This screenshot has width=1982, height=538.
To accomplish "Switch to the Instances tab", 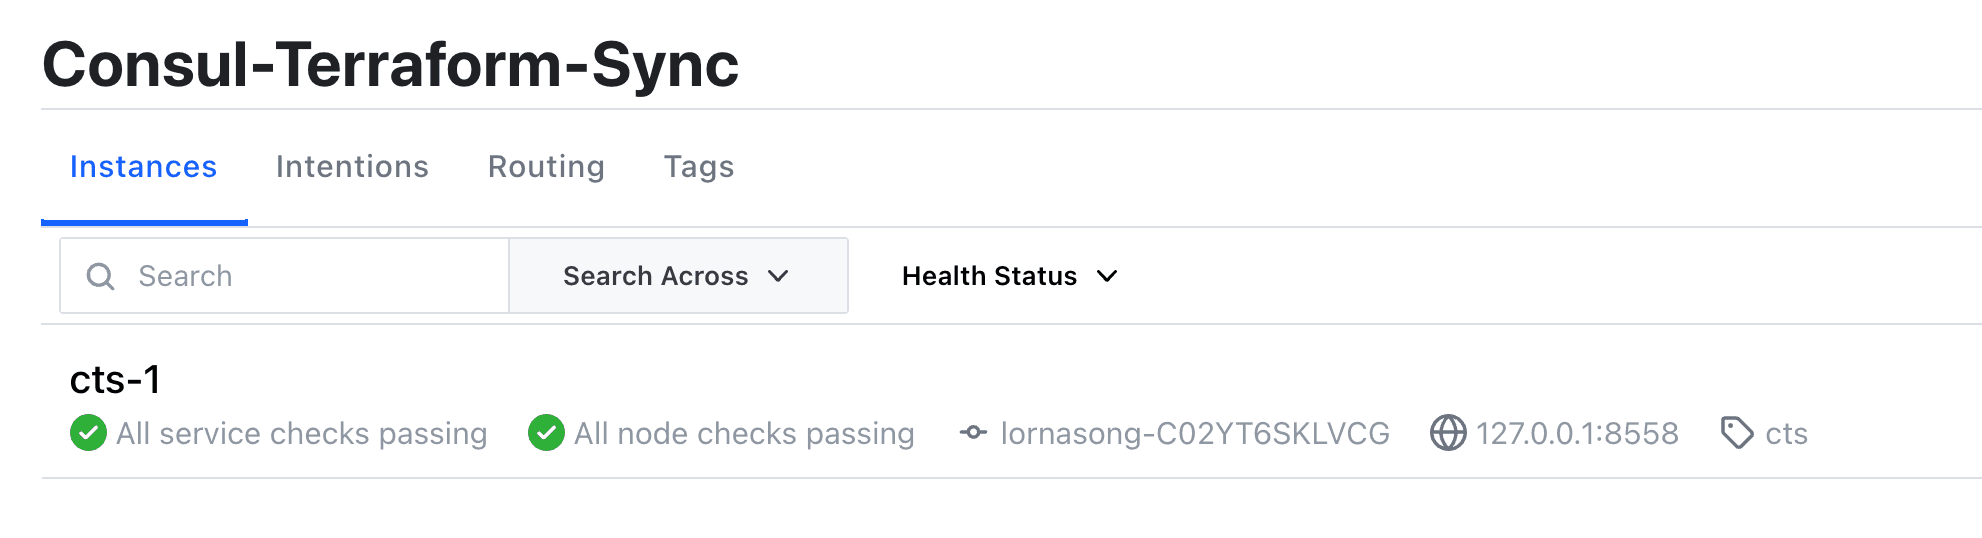I will (x=143, y=167).
